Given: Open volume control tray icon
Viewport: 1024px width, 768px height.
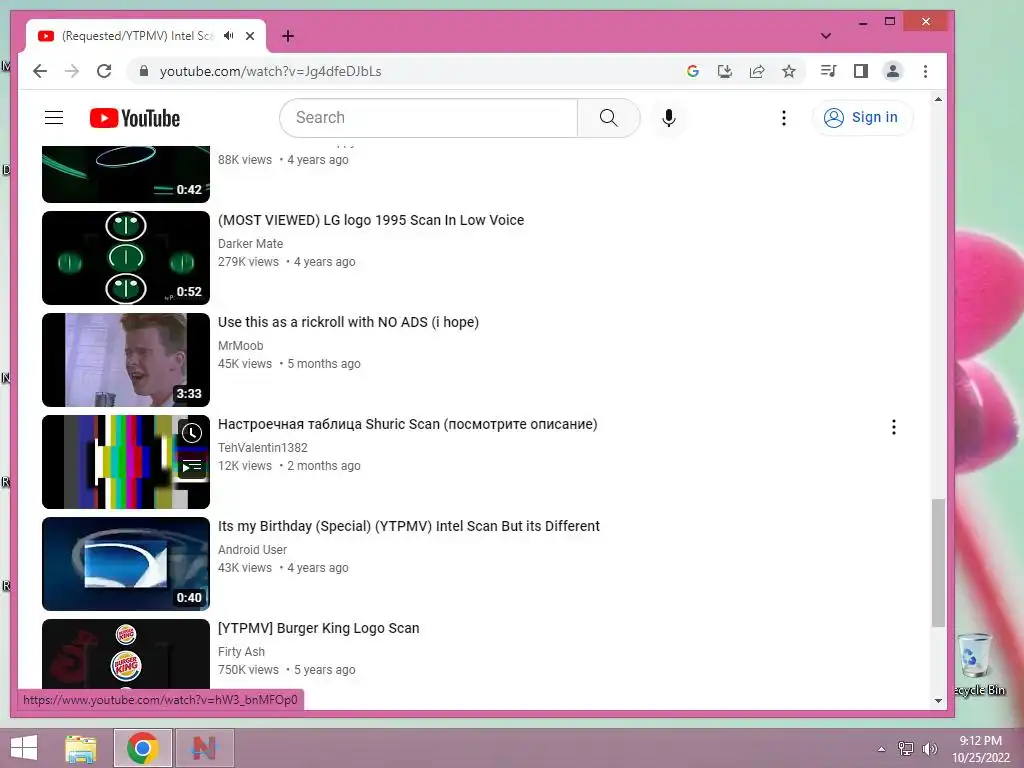Looking at the screenshot, I should [x=929, y=748].
